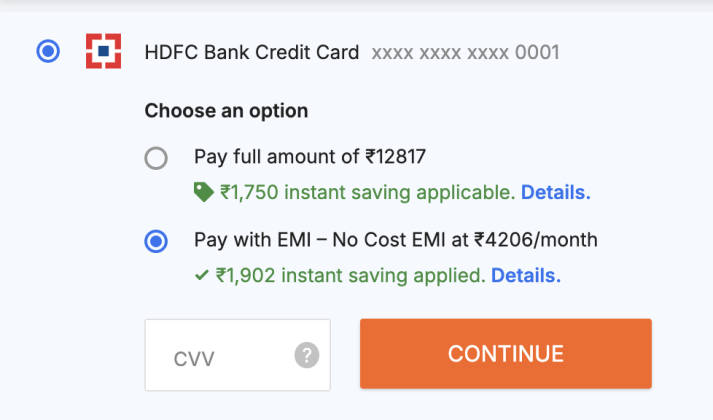The height and width of the screenshot is (420, 713).
Task: Select the HDFC Bank Credit Card radio button
Action: pyautogui.click(x=48, y=52)
